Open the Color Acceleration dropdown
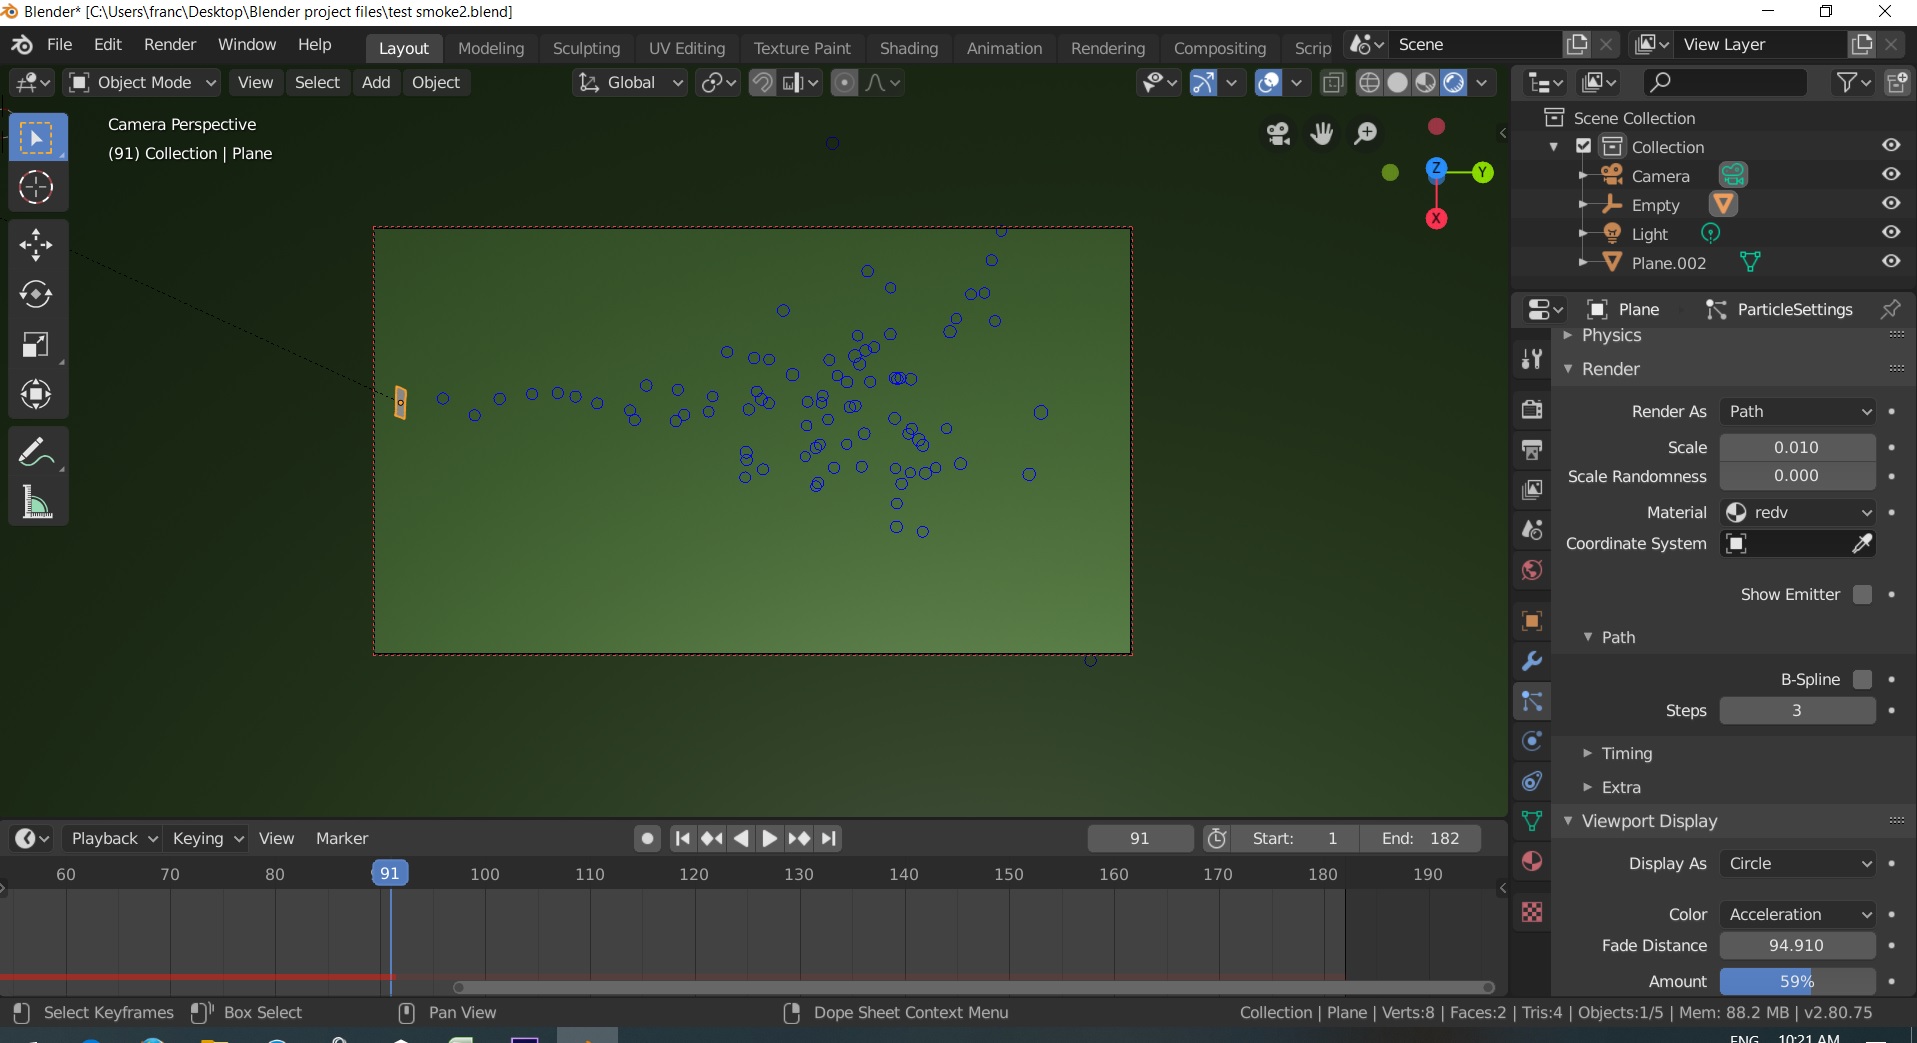The image size is (1917, 1043). (1798, 914)
